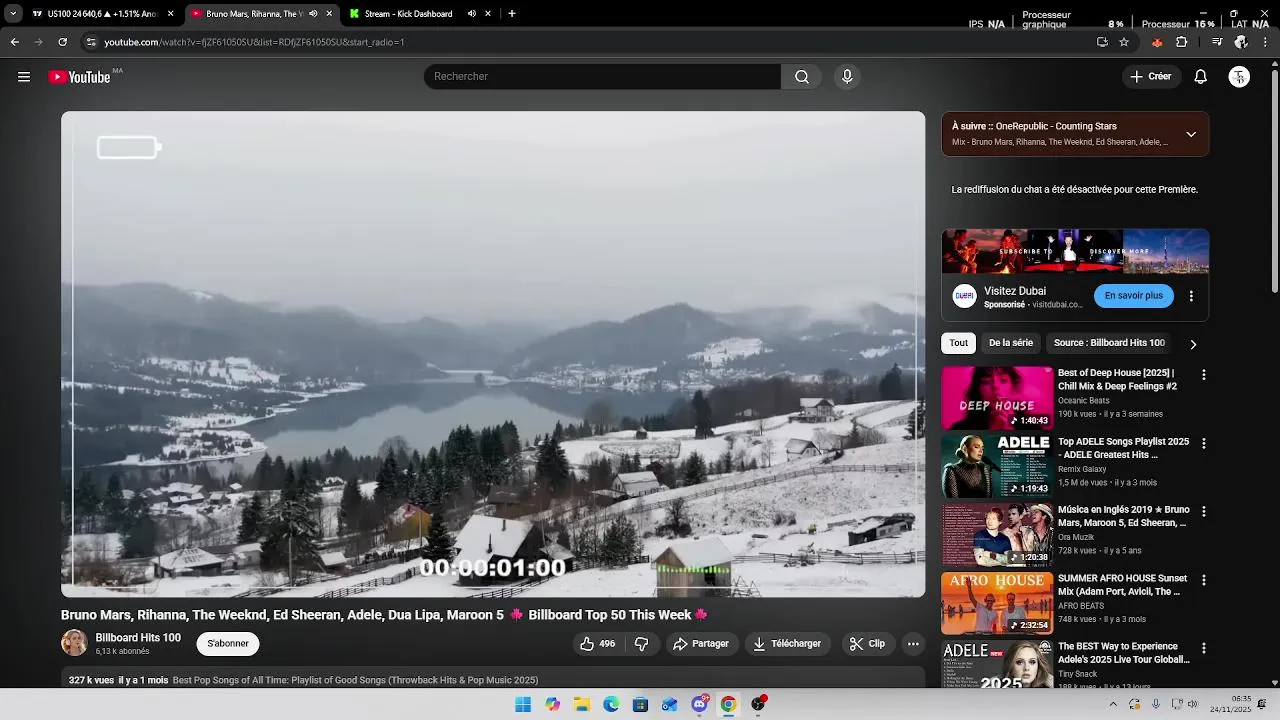Open site information icon in address bar
1280x720 pixels.
91,42
